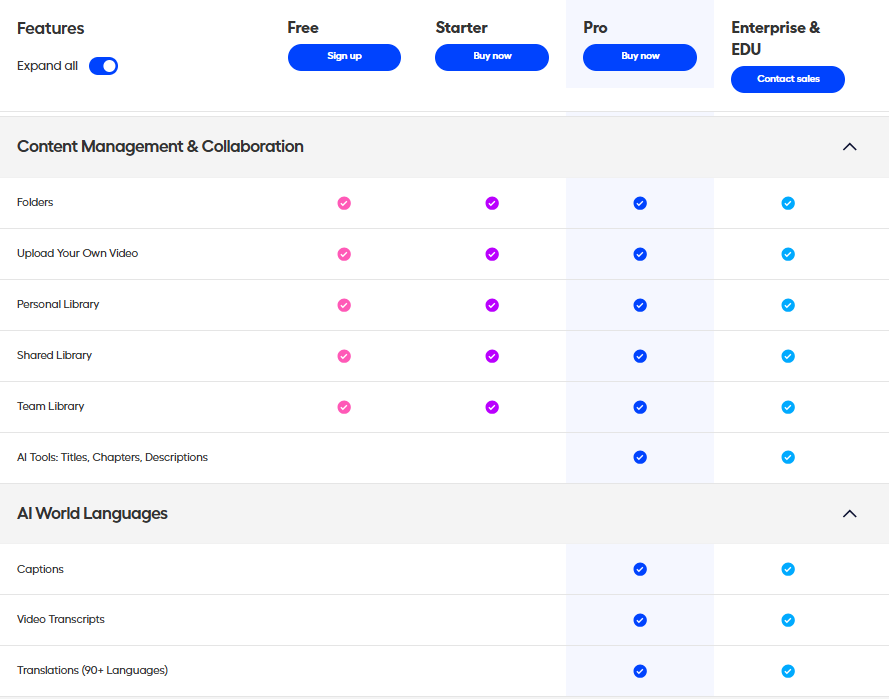The image size is (889, 699).
Task: Click Starter checkmark for Upload Your Own Video
Action: click(492, 254)
